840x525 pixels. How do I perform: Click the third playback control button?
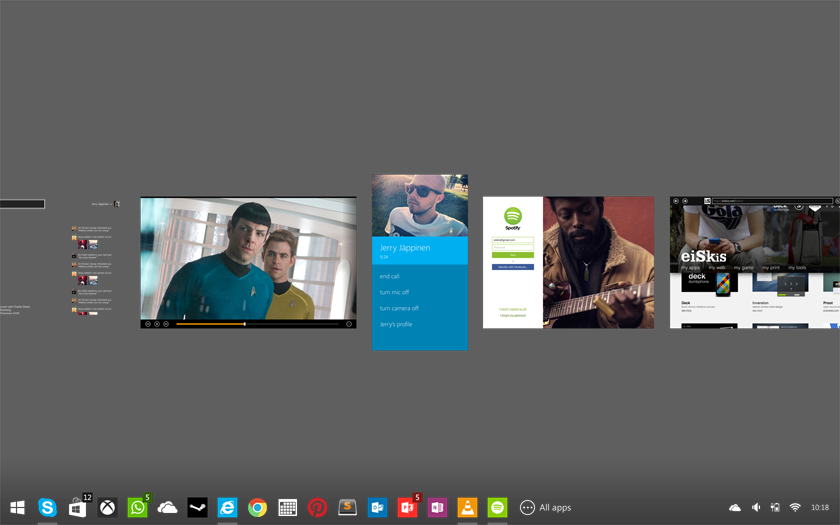pos(166,324)
